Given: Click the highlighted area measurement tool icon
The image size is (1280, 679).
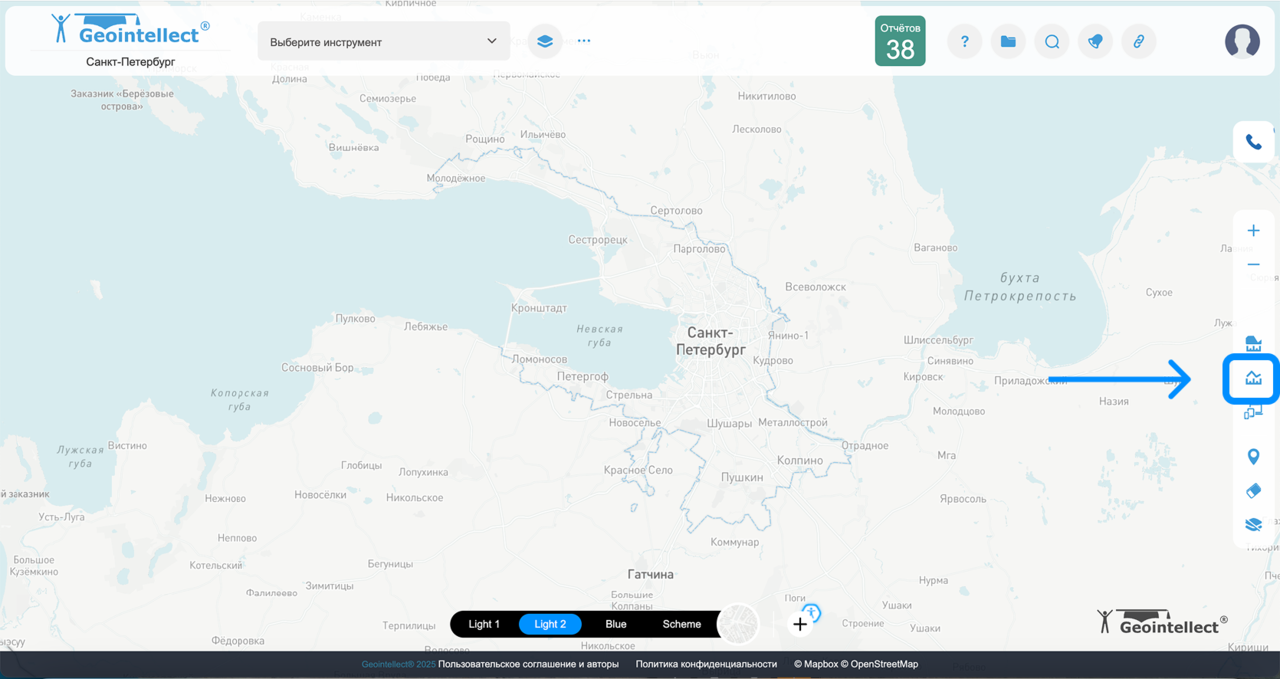Looking at the screenshot, I should pos(1252,378).
